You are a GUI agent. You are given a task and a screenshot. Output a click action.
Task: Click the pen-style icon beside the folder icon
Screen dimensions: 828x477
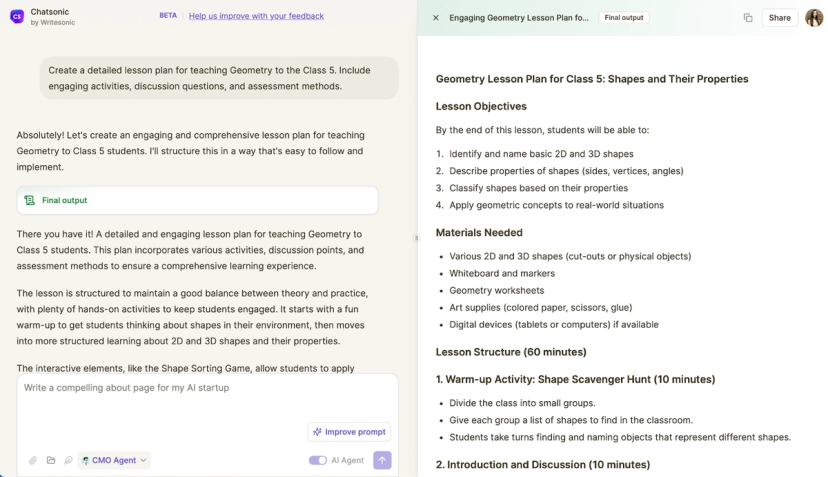click(68, 460)
